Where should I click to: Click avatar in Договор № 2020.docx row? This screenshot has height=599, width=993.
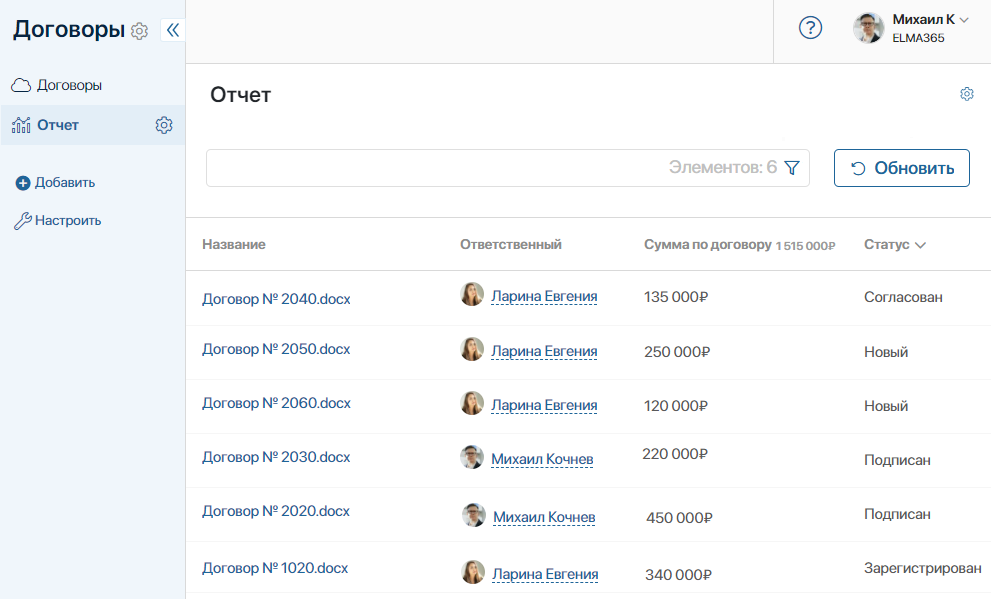click(x=474, y=515)
